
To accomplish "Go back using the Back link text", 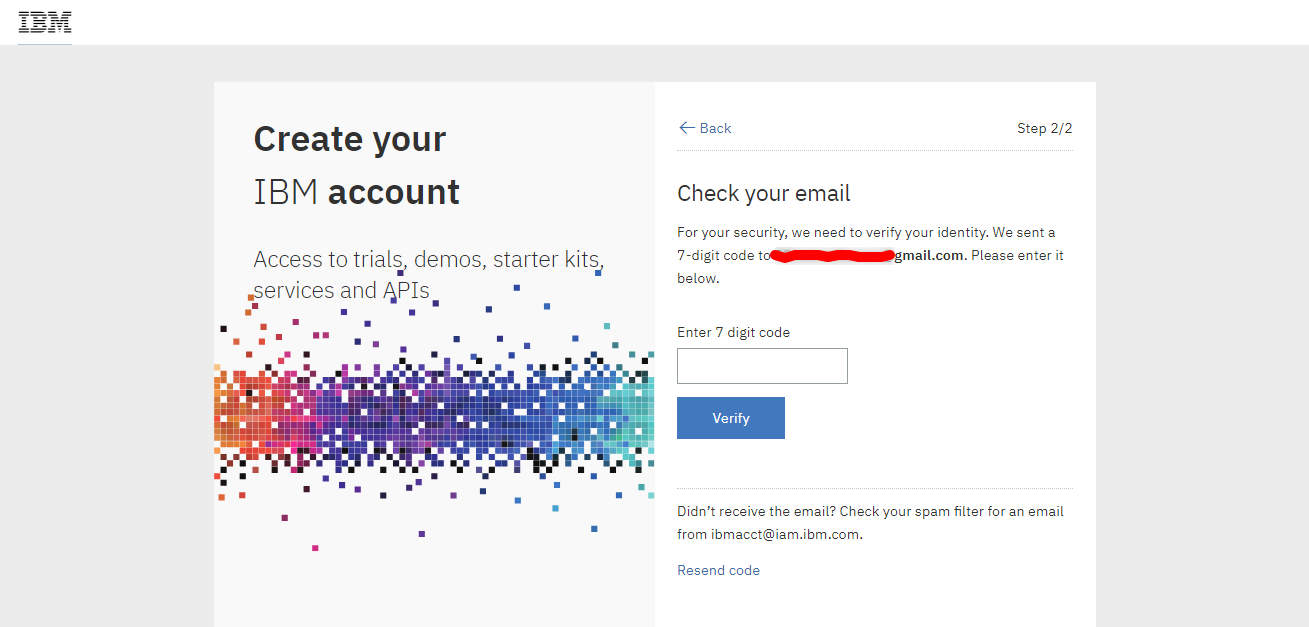I will (x=715, y=128).
